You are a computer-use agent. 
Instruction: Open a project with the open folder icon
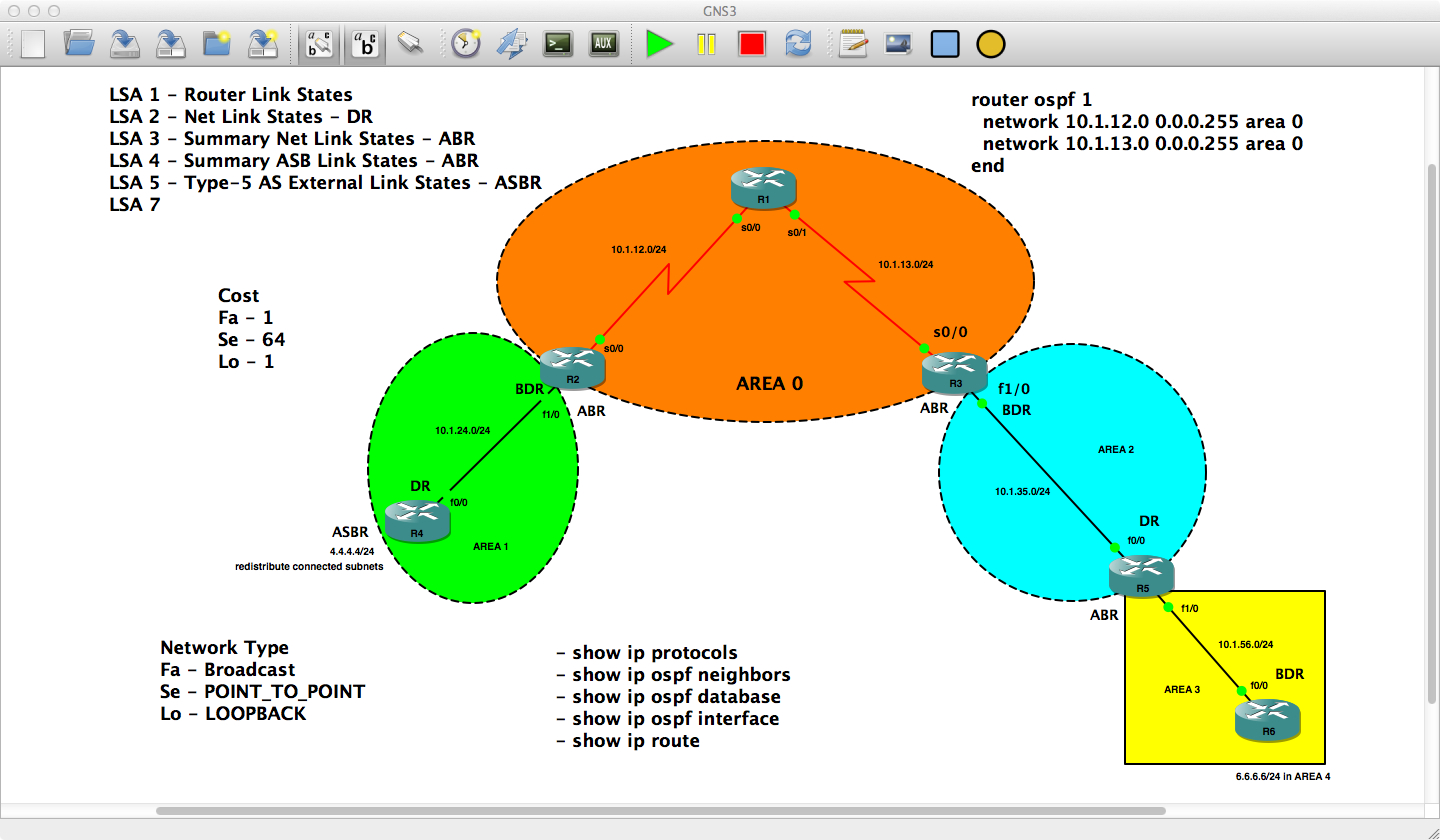[x=79, y=43]
